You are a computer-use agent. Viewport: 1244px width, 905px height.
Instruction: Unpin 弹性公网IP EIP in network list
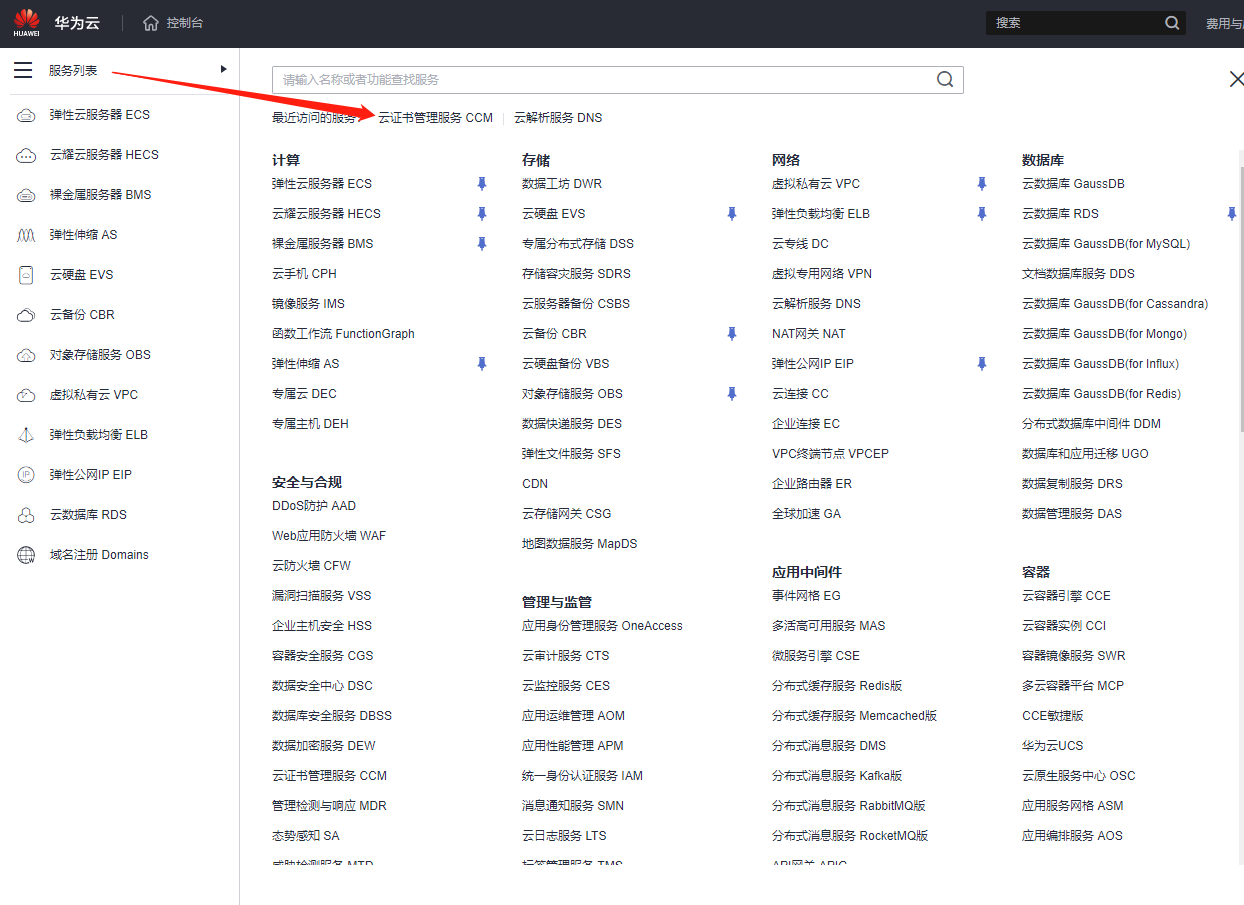(x=982, y=364)
